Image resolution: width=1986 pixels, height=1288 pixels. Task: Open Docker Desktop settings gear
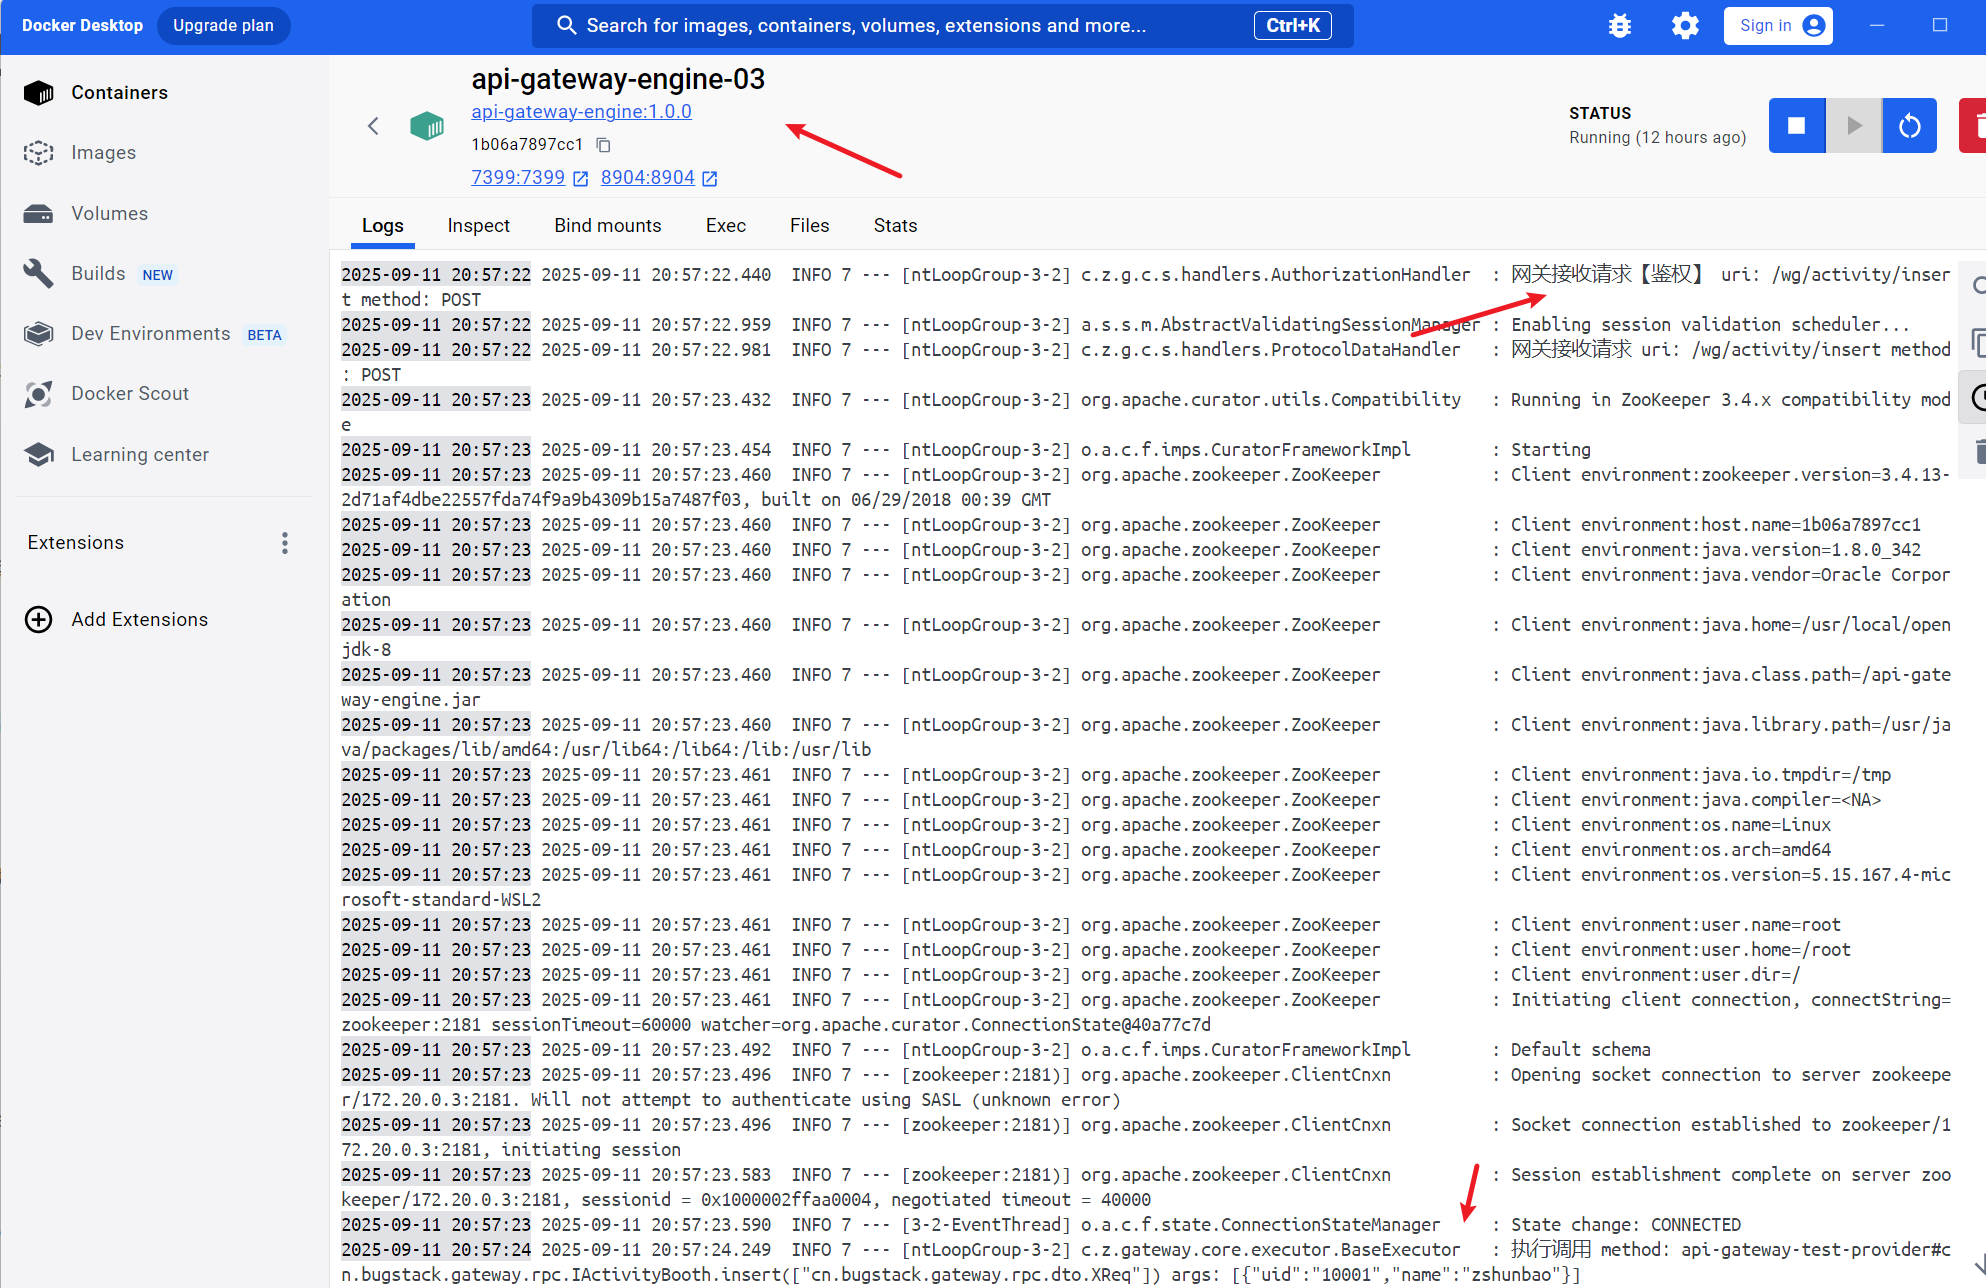1685,26
